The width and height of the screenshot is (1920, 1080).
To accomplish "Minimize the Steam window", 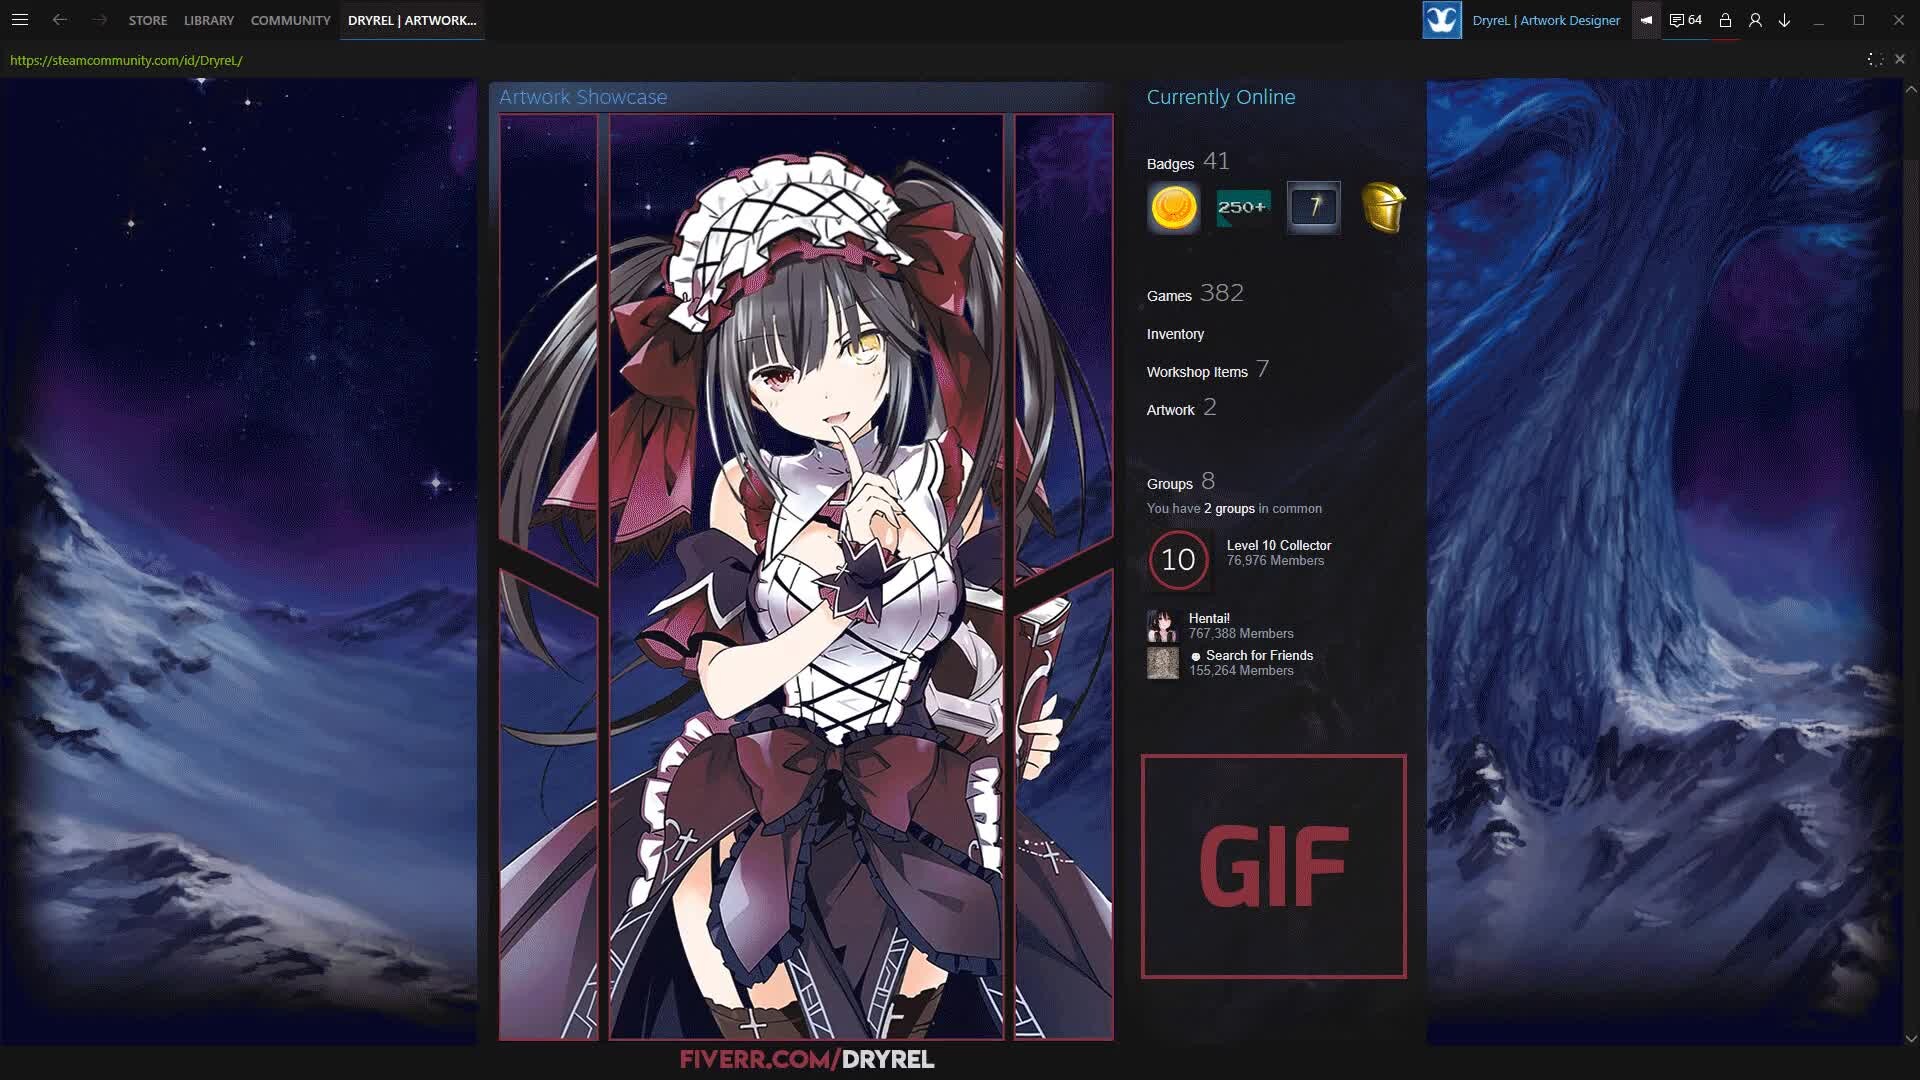I will tap(1819, 20).
